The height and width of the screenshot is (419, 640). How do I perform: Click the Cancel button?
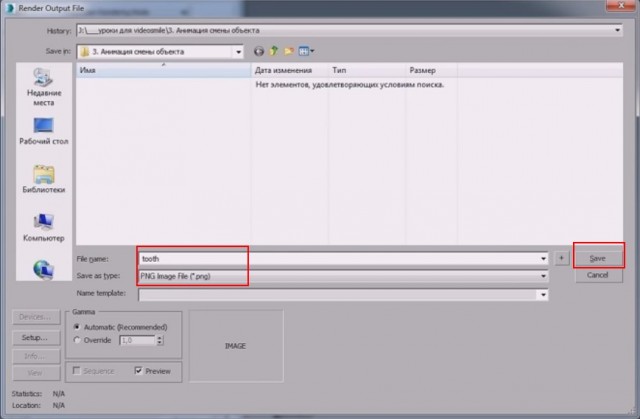tap(598, 275)
